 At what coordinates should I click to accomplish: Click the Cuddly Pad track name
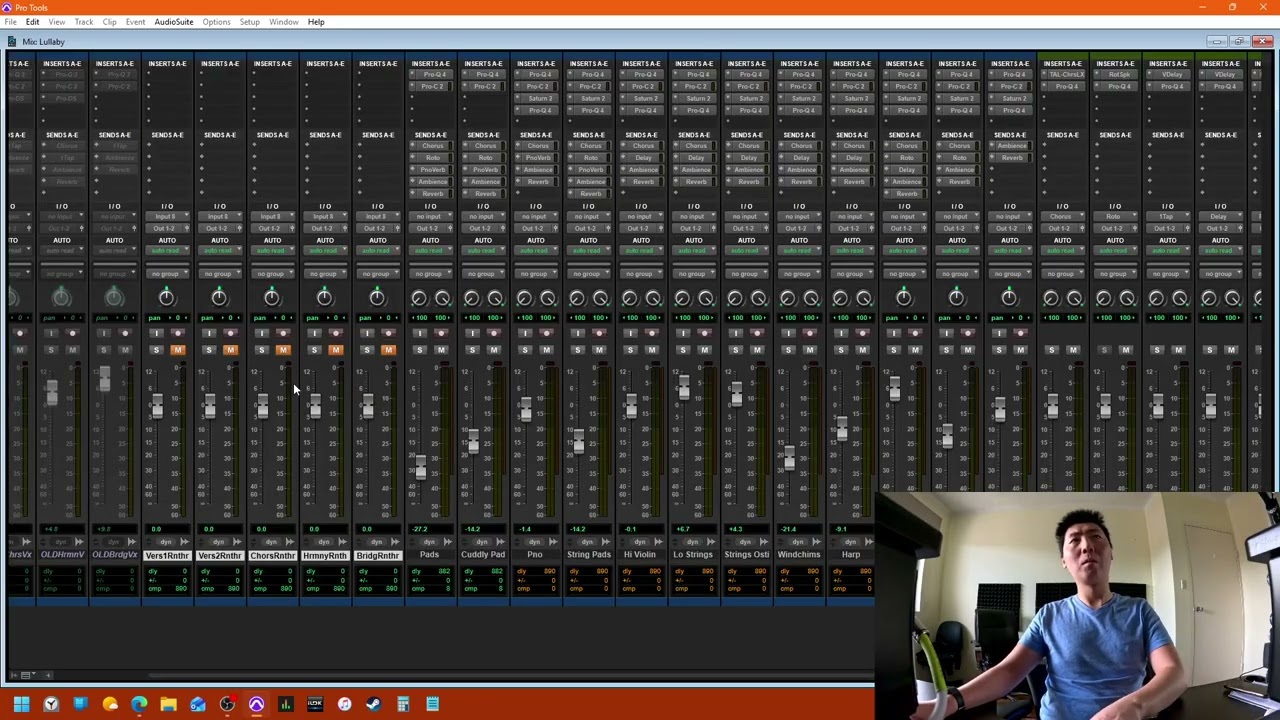point(483,555)
